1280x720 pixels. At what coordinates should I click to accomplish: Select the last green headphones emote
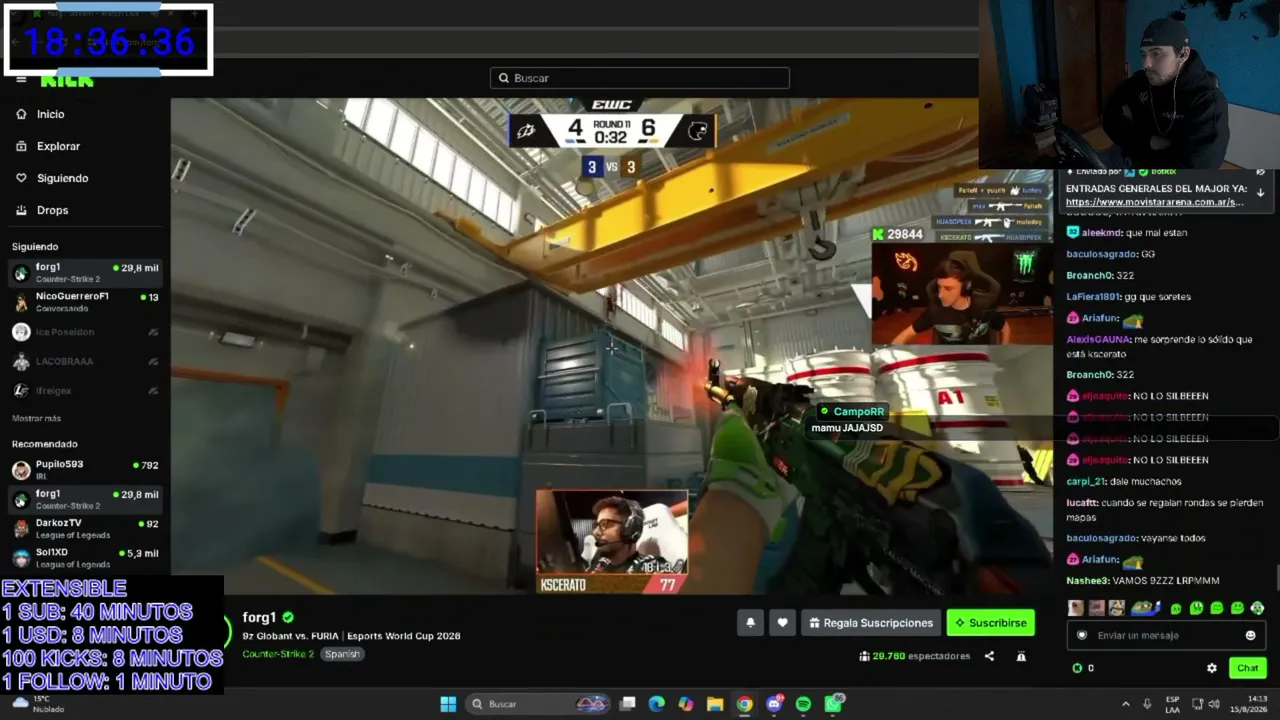point(1257,608)
